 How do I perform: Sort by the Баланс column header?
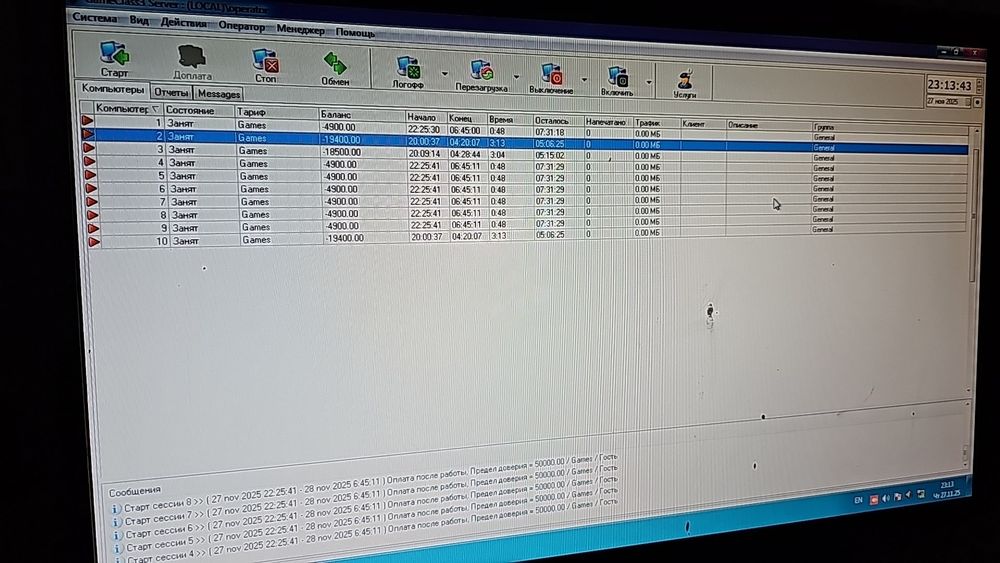tap(362, 115)
